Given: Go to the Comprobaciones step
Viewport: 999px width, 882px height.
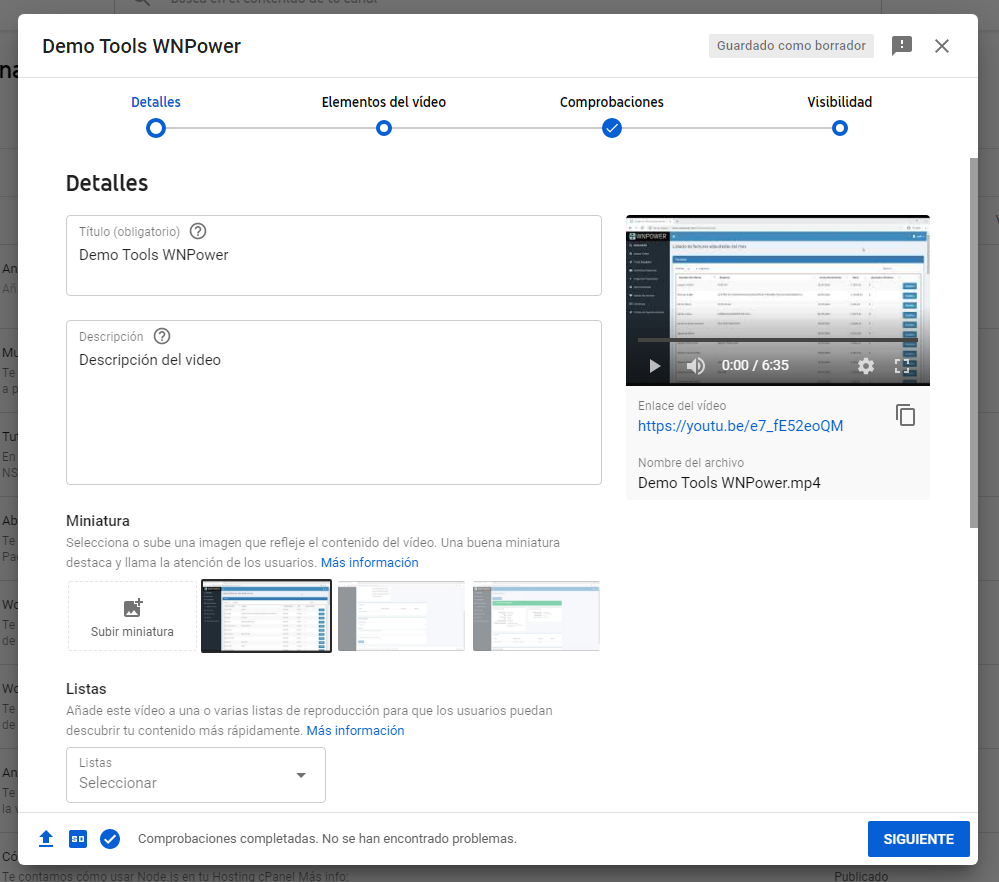Looking at the screenshot, I should (x=612, y=102).
